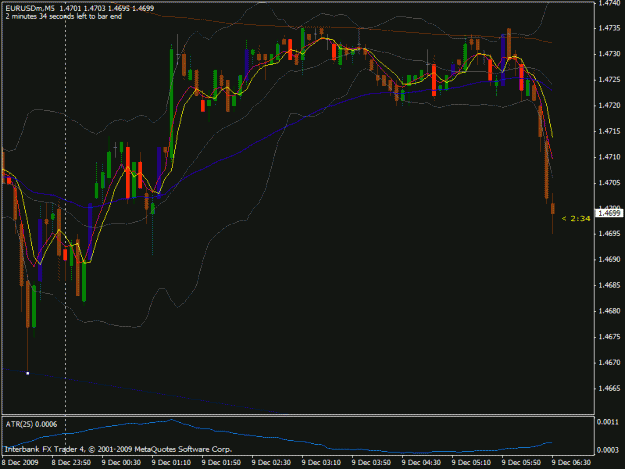Click price level 1.4680 on the axis
The image size is (625, 469).
609,311
